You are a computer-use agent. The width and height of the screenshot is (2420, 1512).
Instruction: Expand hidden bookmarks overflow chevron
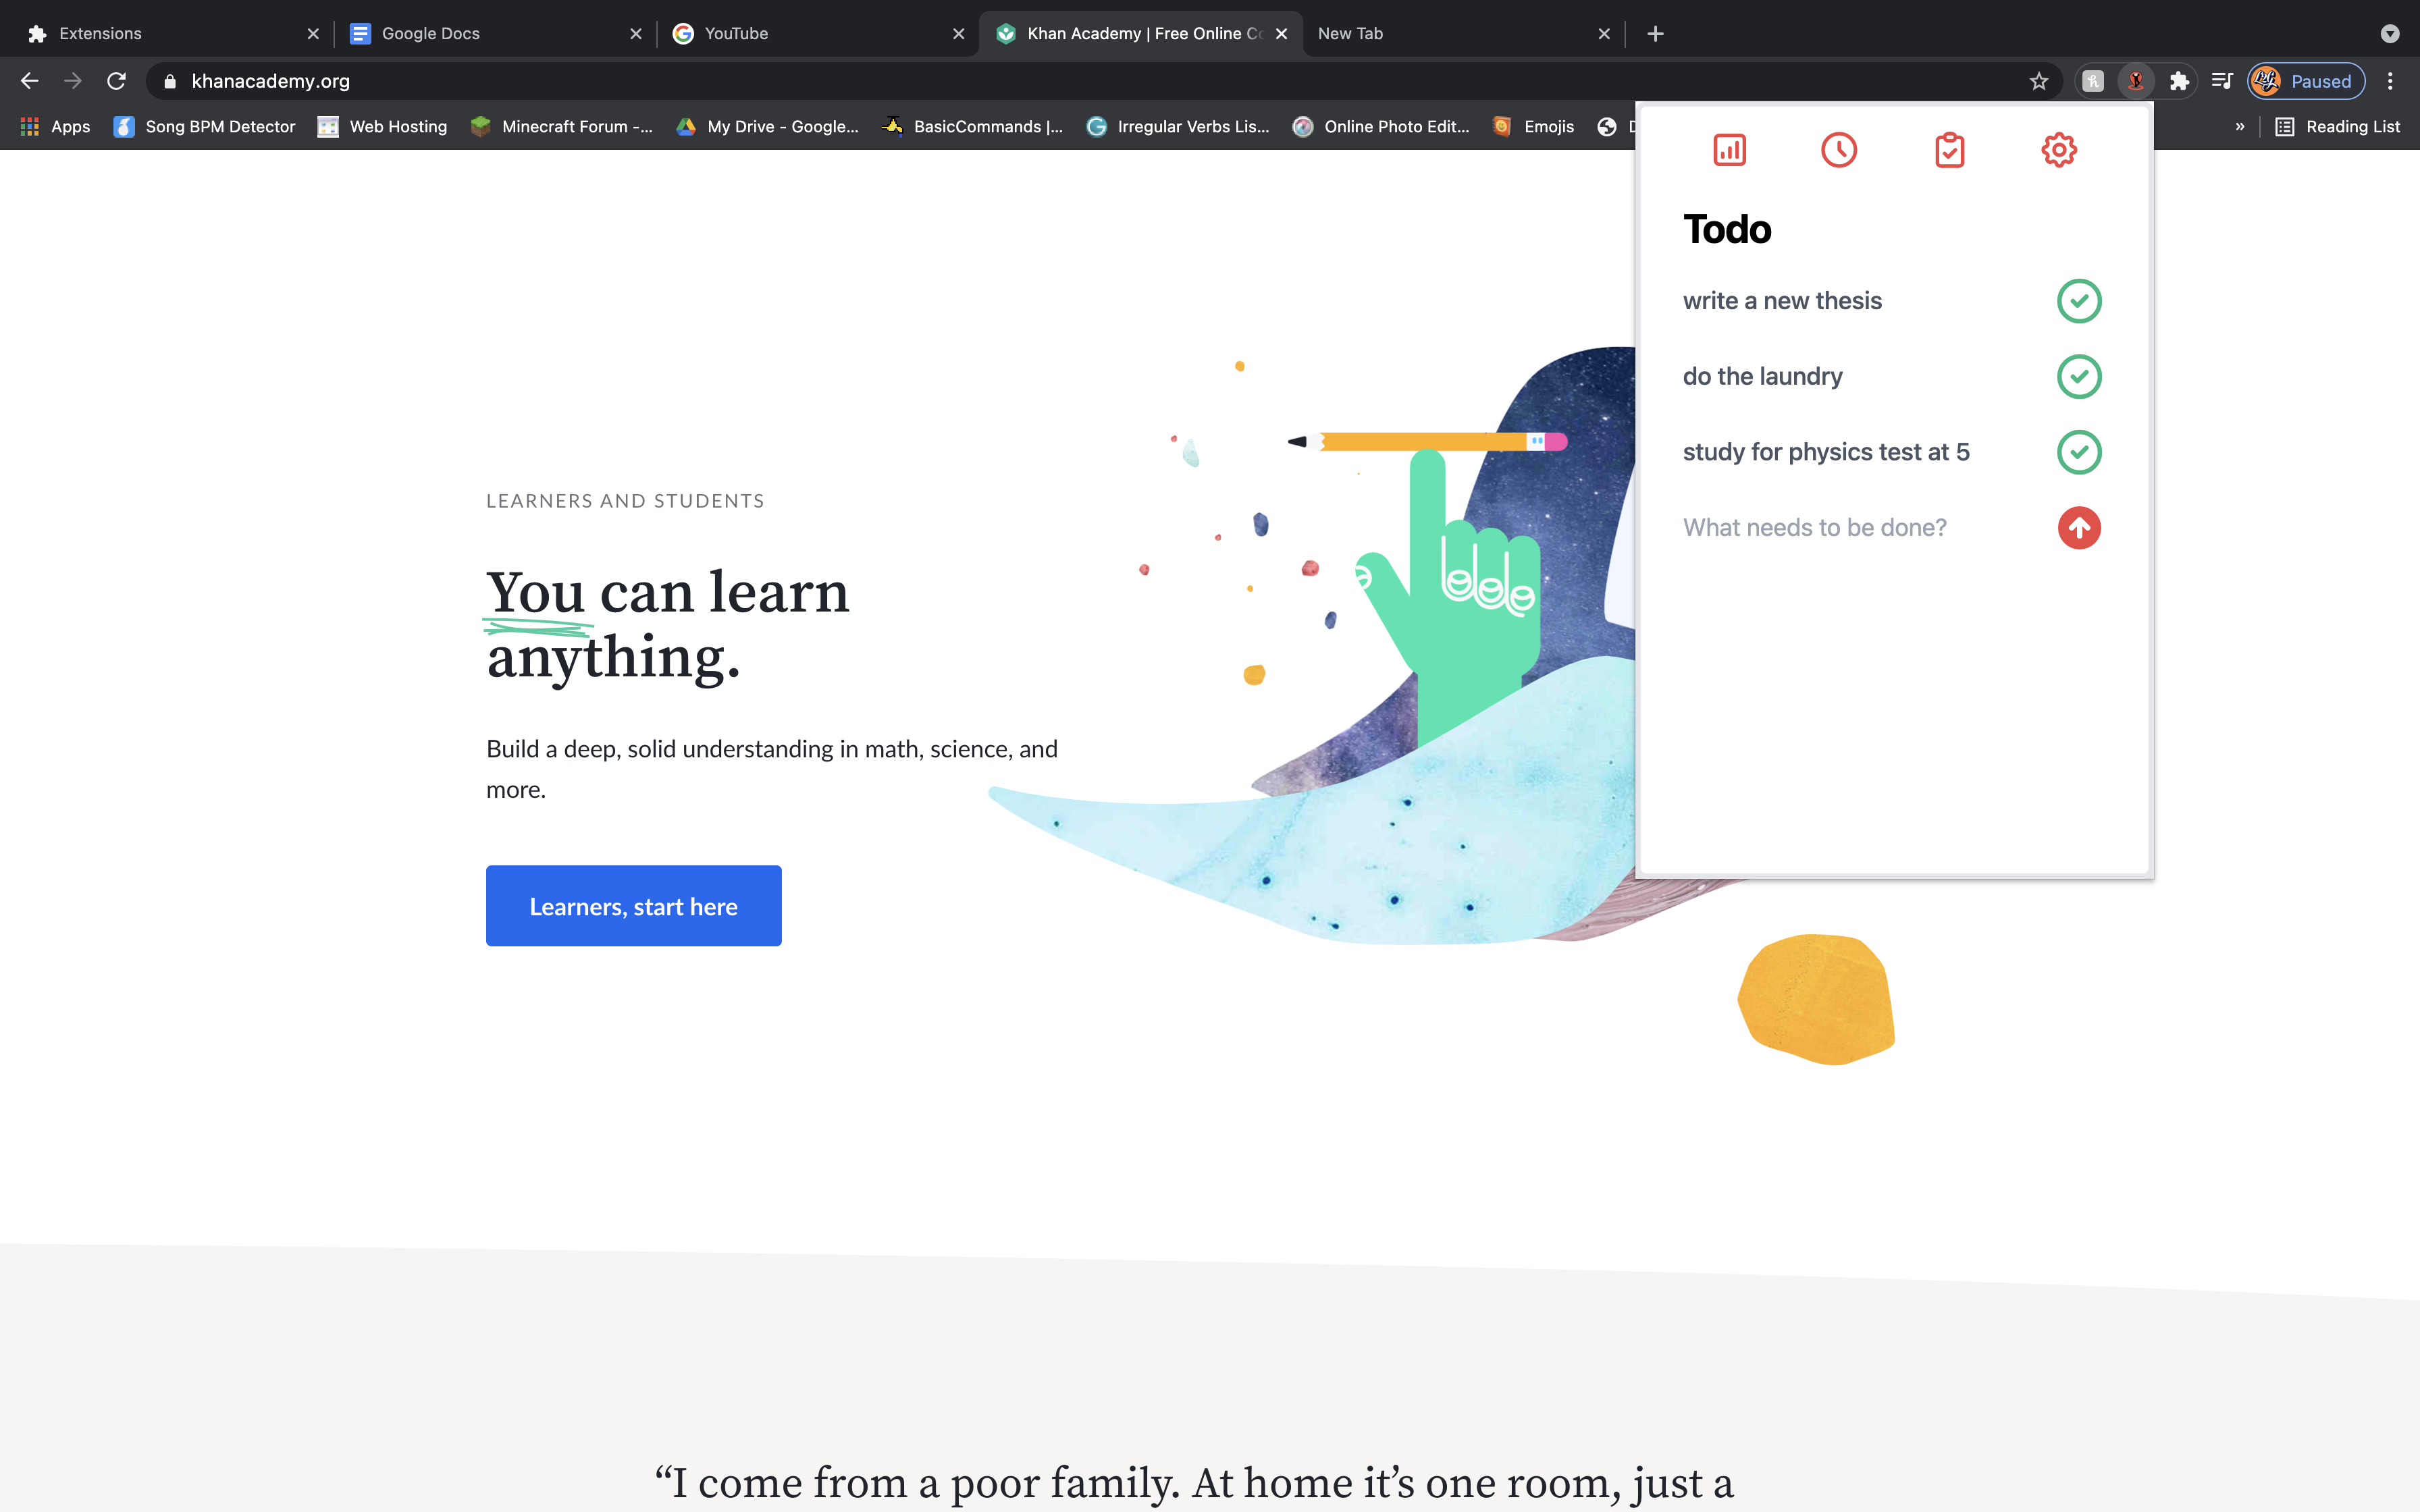point(2240,126)
